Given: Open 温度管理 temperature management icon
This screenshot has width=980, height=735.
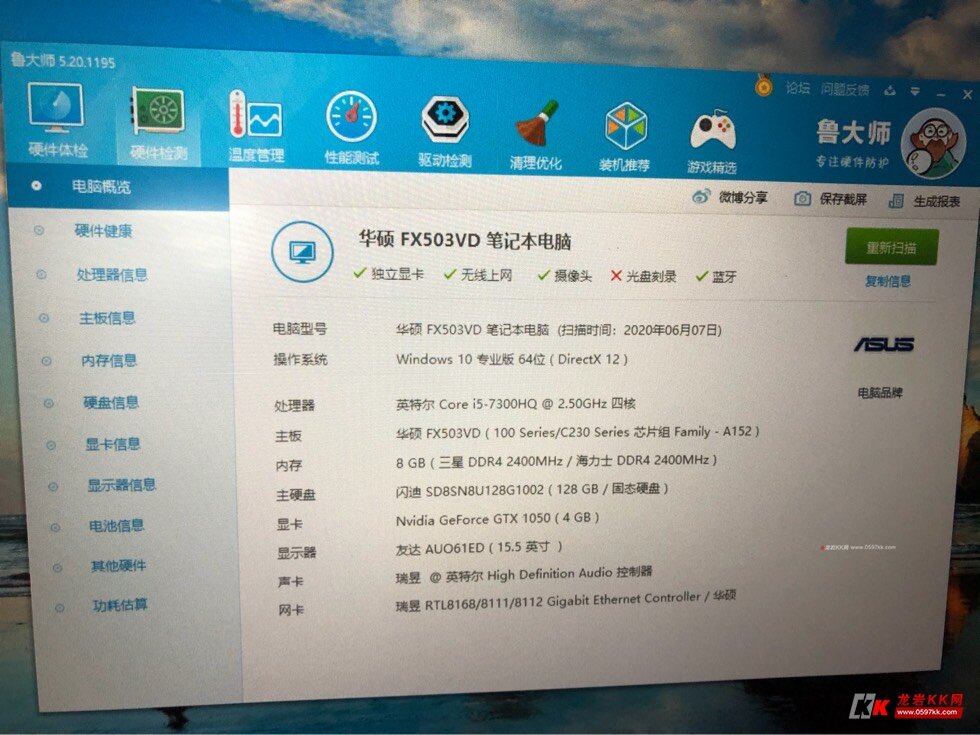Looking at the screenshot, I should pyautogui.click(x=256, y=126).
